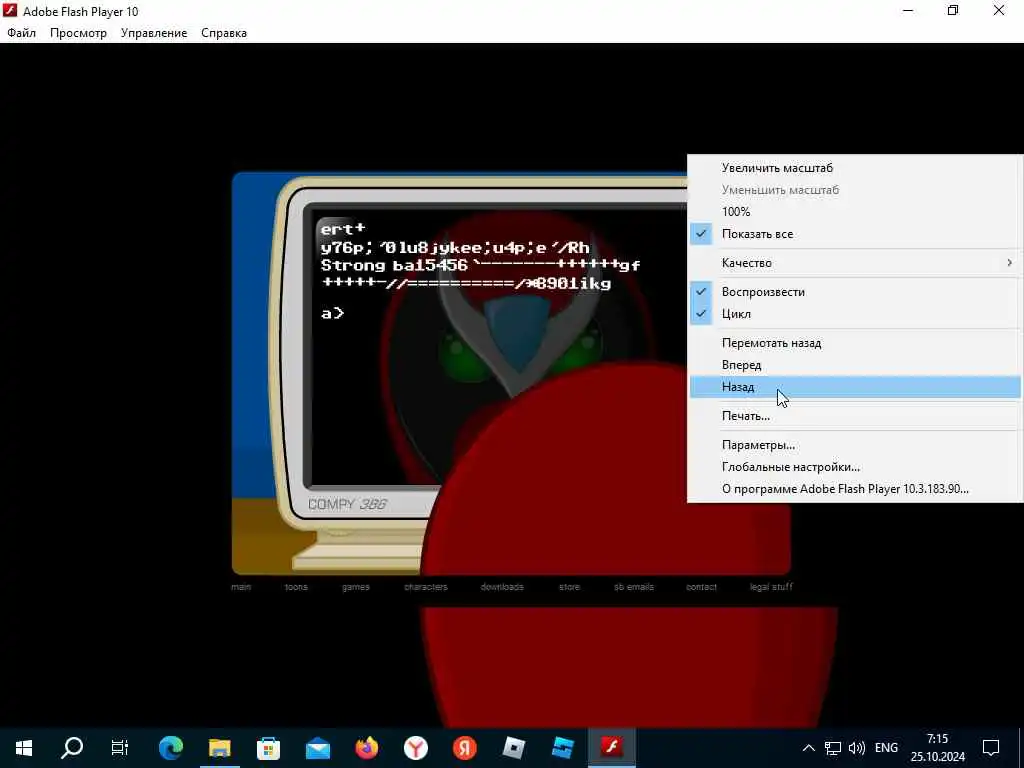
Task: Open the Файл menu
Action: point(22,33)
